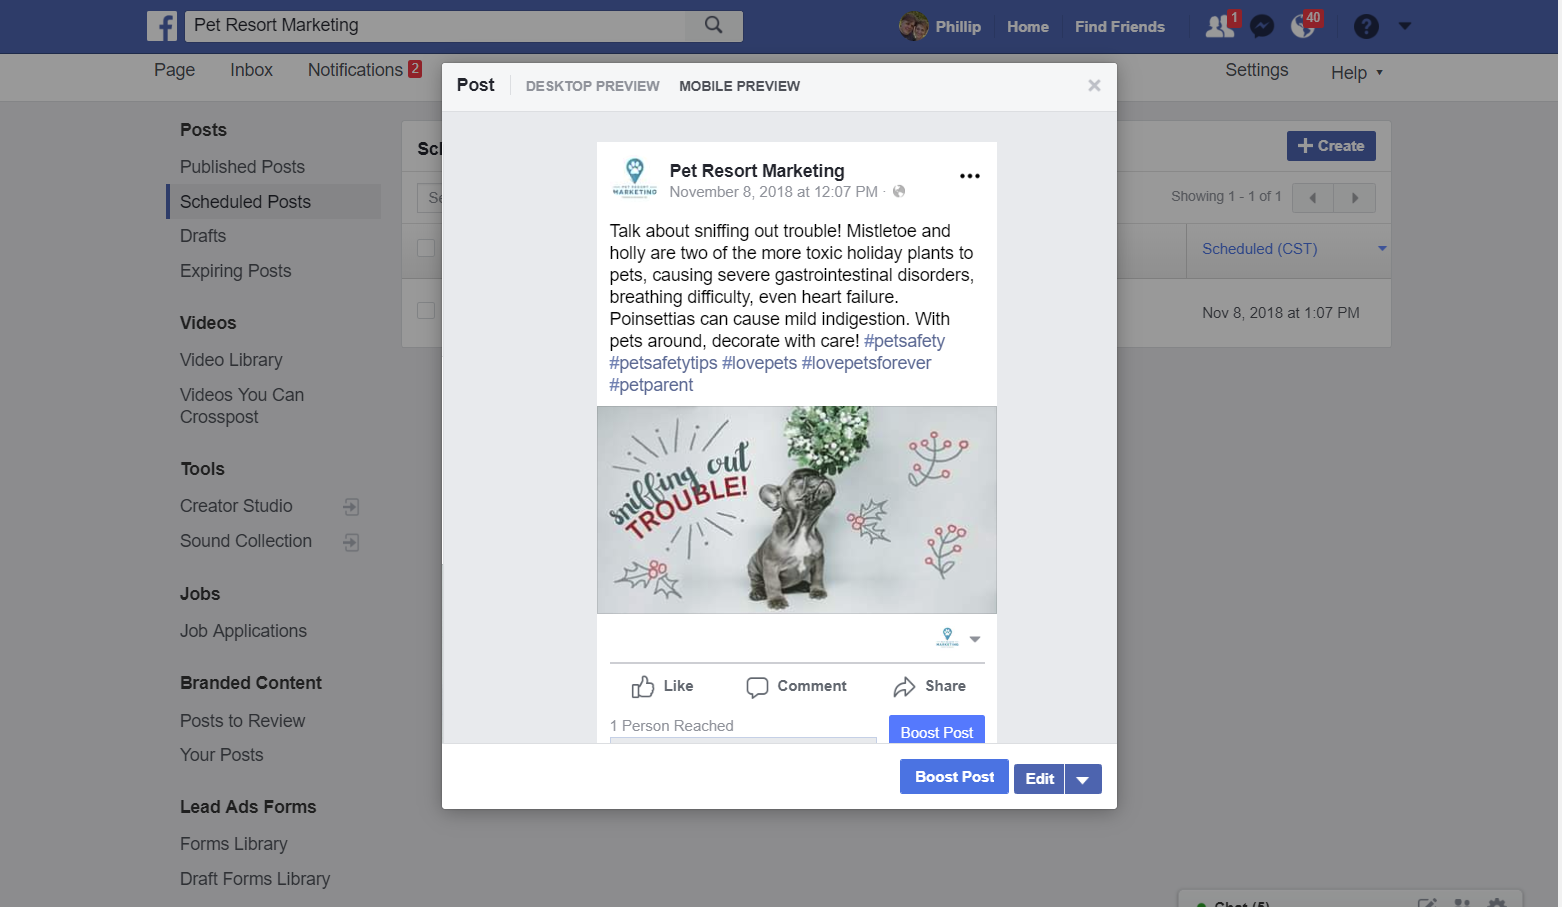Click the Like thumbs-up icon

643,686
